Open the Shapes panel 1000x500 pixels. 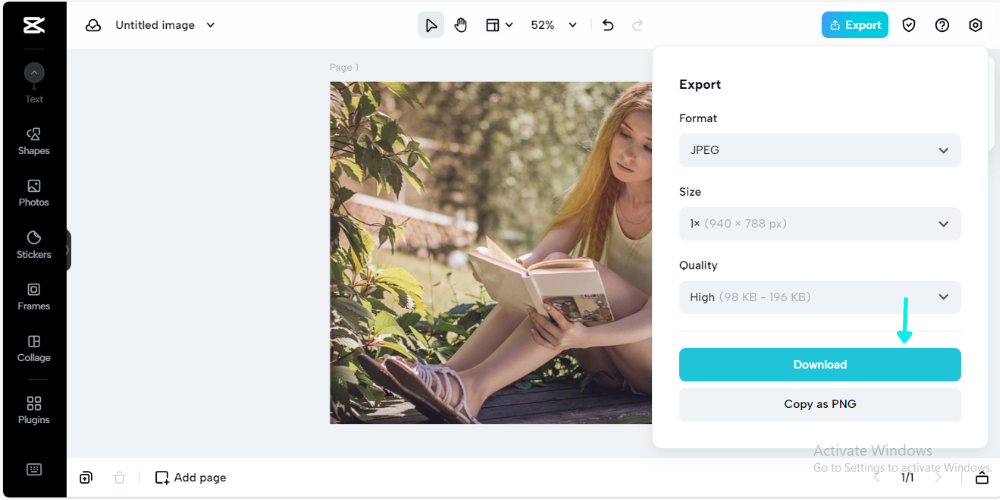(x=34, y=142)
